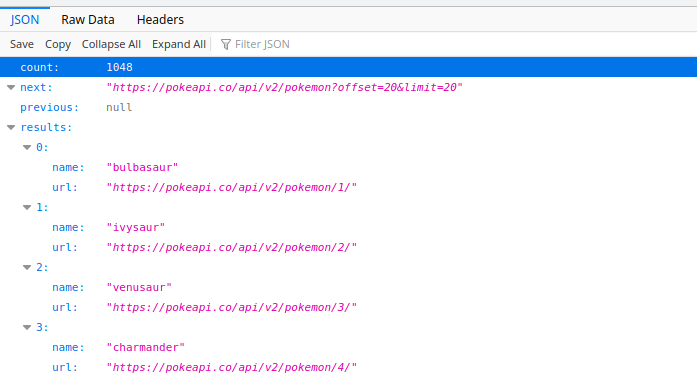Click the results key label
Viewport: 697px width, 381px height.
[x=46, y=127]
